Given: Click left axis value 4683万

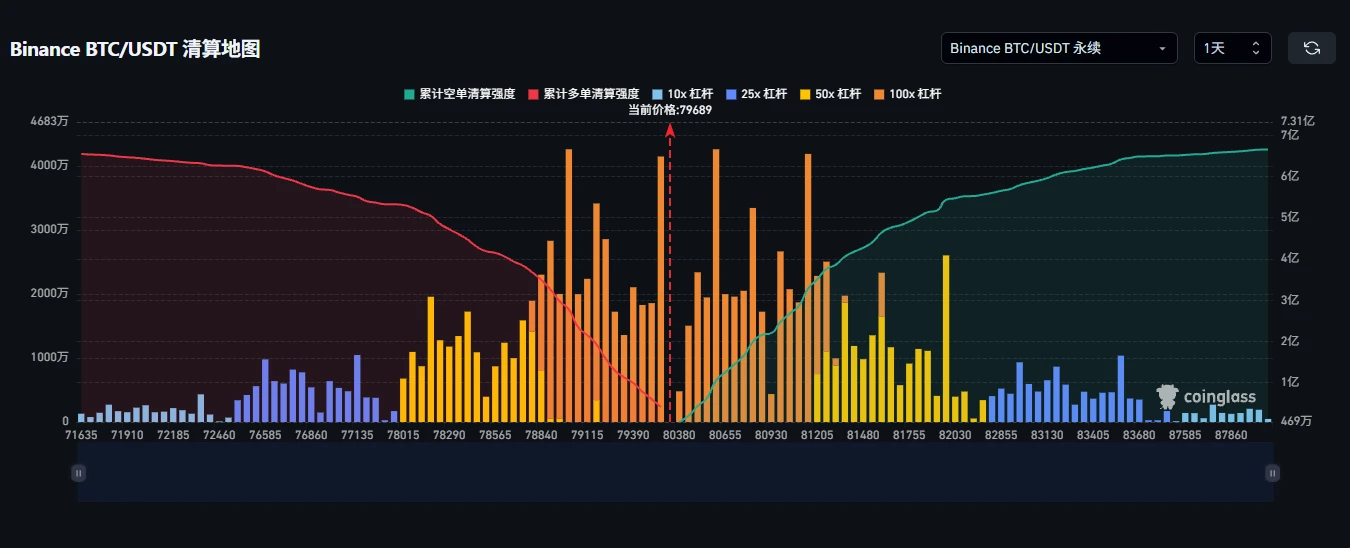Looking at the screenshot, I should 49,121.
